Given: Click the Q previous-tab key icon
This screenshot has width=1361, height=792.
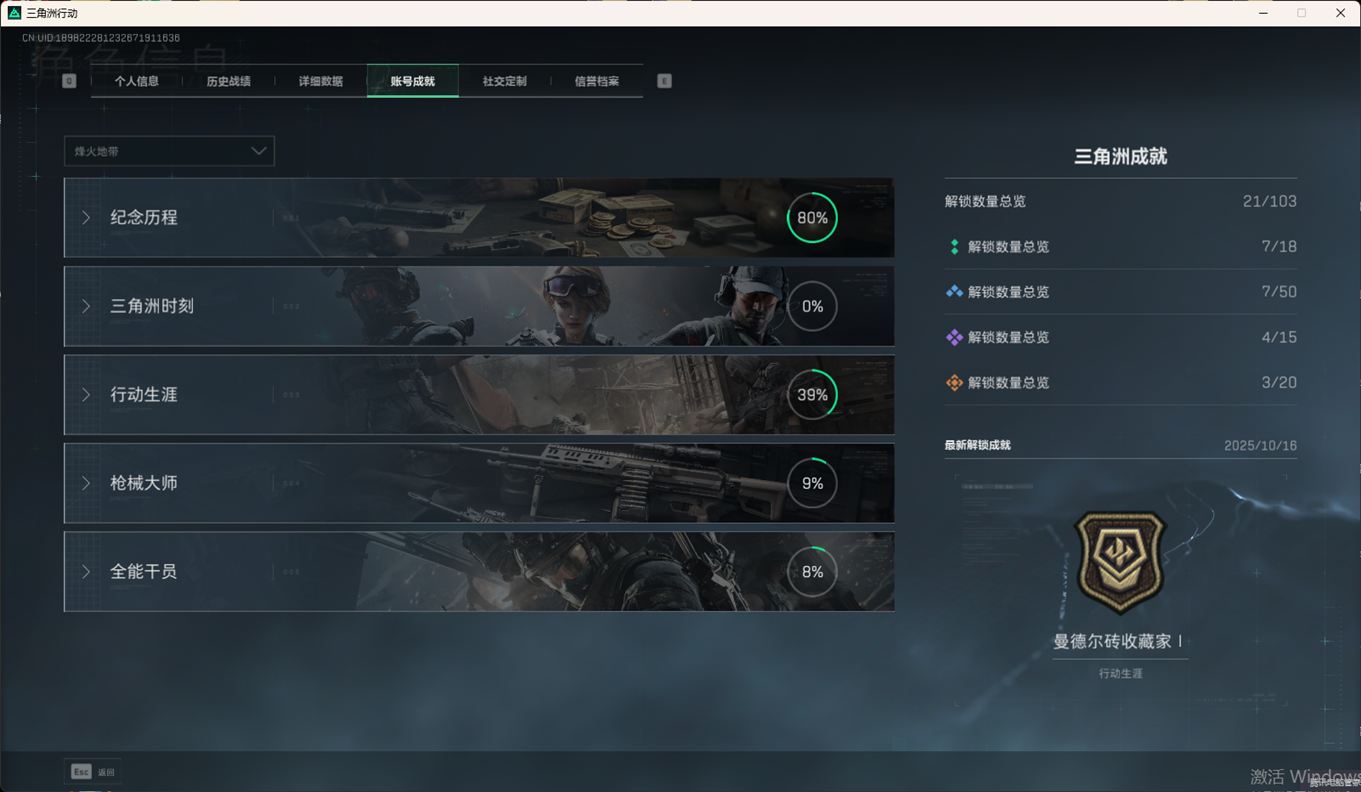Looking at the screenshot, I should (69, 81).
